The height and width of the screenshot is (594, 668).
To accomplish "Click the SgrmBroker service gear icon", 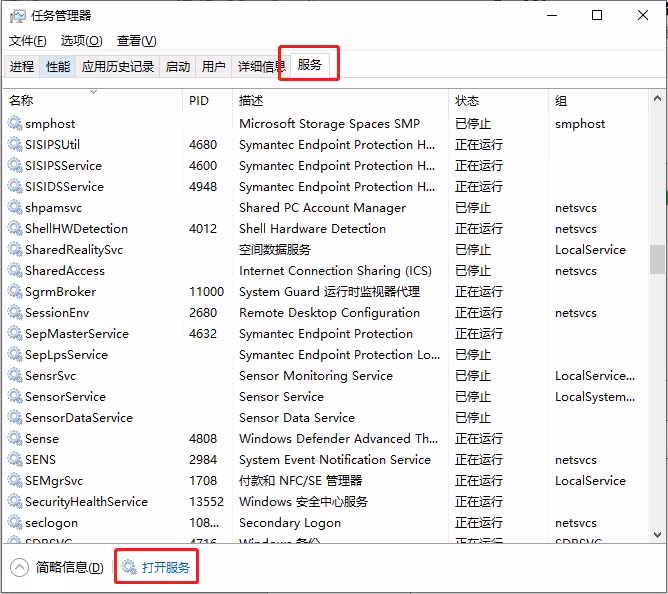I will point(14,292).
